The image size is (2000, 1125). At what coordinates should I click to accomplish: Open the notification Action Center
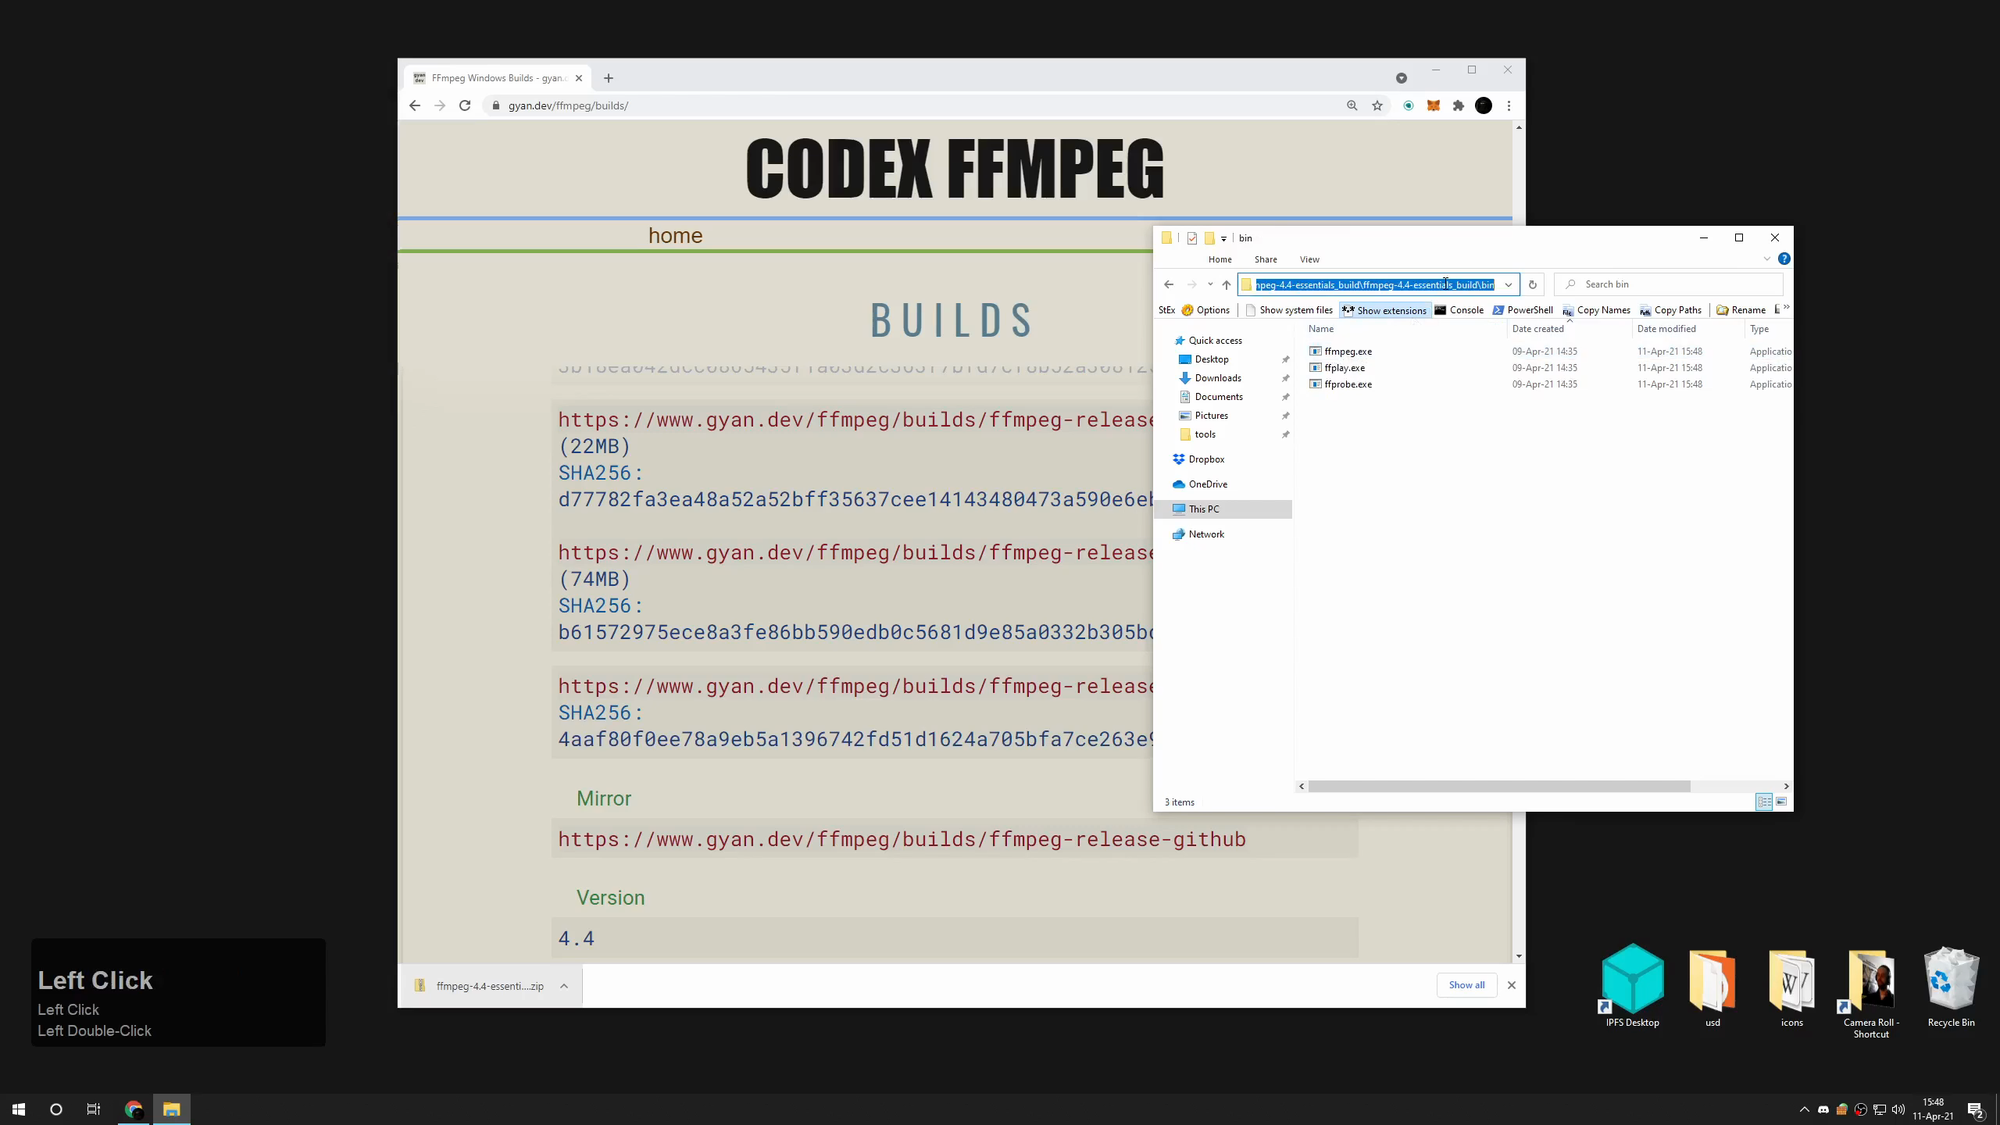click(1975, 1110)
